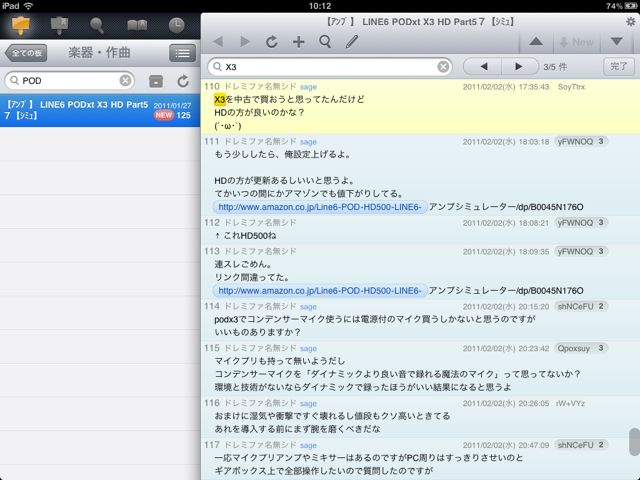Tap the battery indicator 74%
The height and width of the screenshot is (480, 640).
(621, 6)
